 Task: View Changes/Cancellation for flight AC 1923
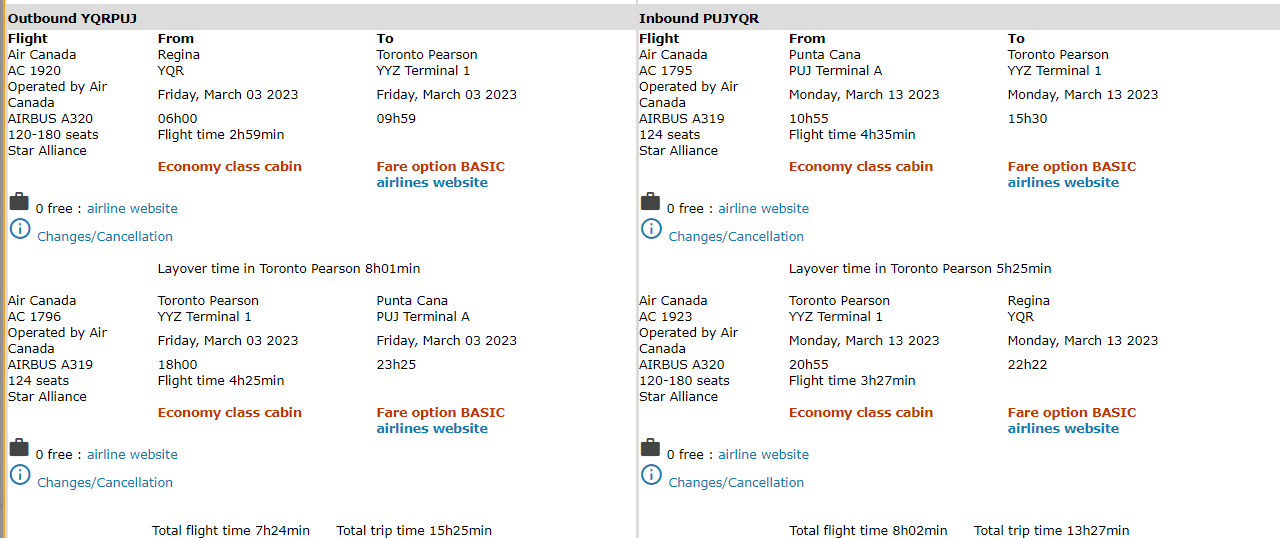click(x=736, y=483)
